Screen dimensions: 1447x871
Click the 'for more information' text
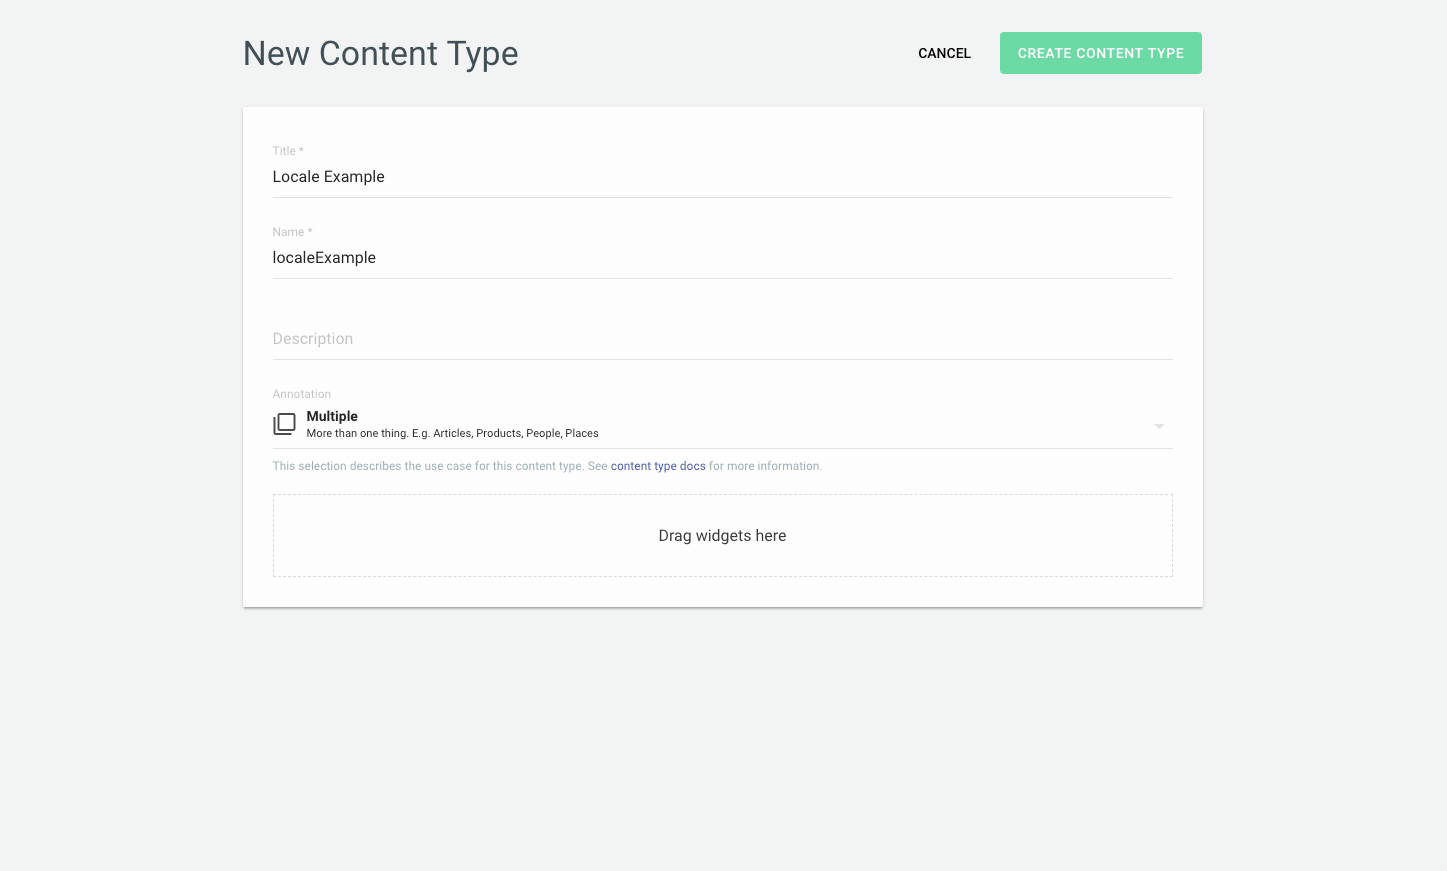pyautogui.click(x=765, y=466)
